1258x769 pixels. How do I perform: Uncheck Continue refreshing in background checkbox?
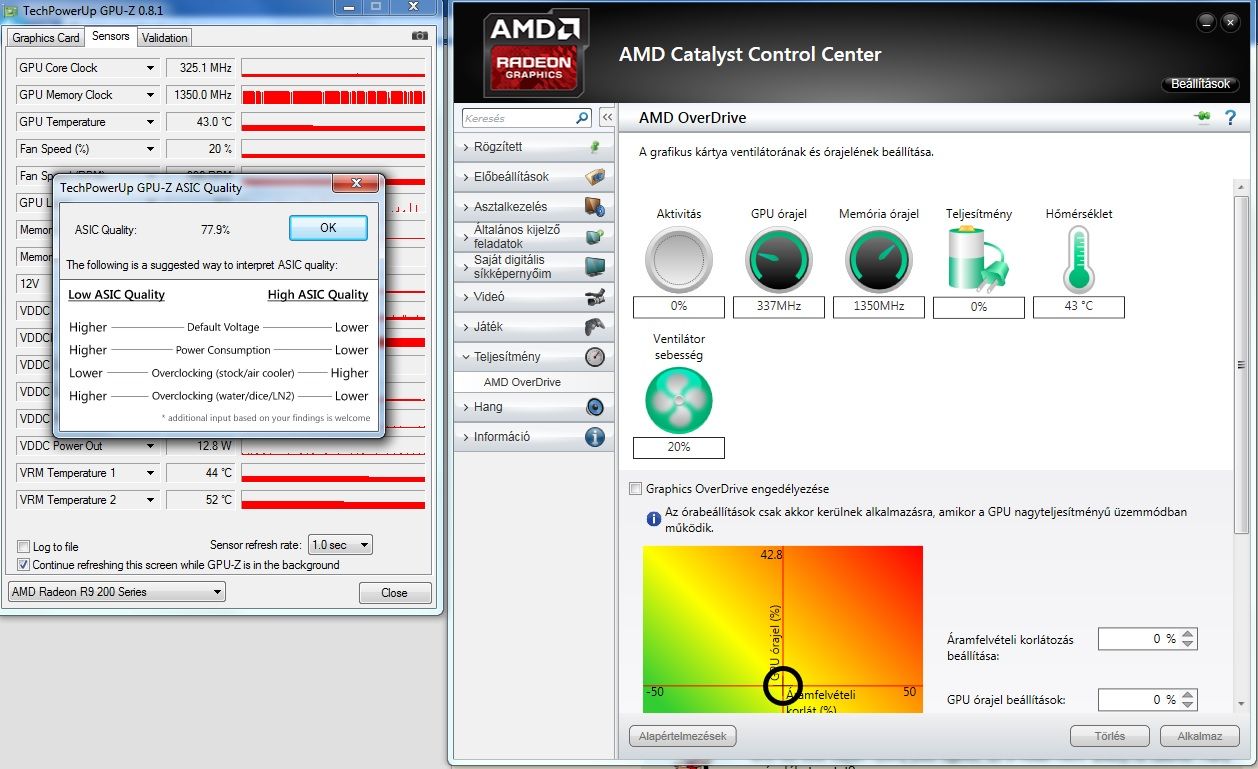(23, 565)
